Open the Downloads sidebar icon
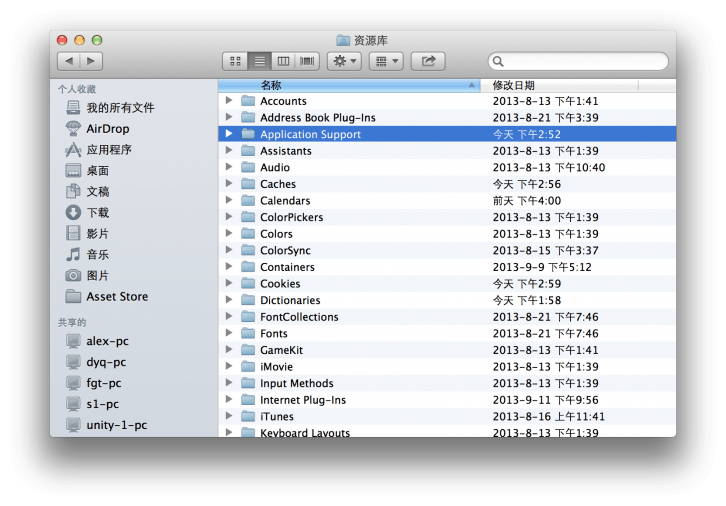The width and height of the screenshot is (726, 506). 73,213
